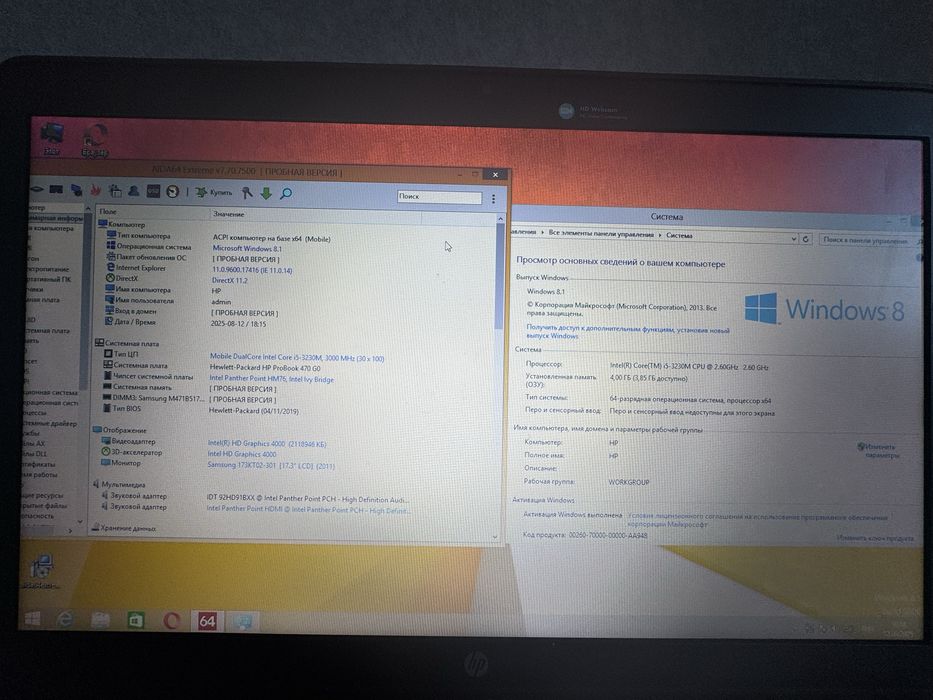Image resolution: width=933 pixels, height=700 pixels.
Task: Click the Все элементы панели управления breadcrumb
Action: (601, 234)
